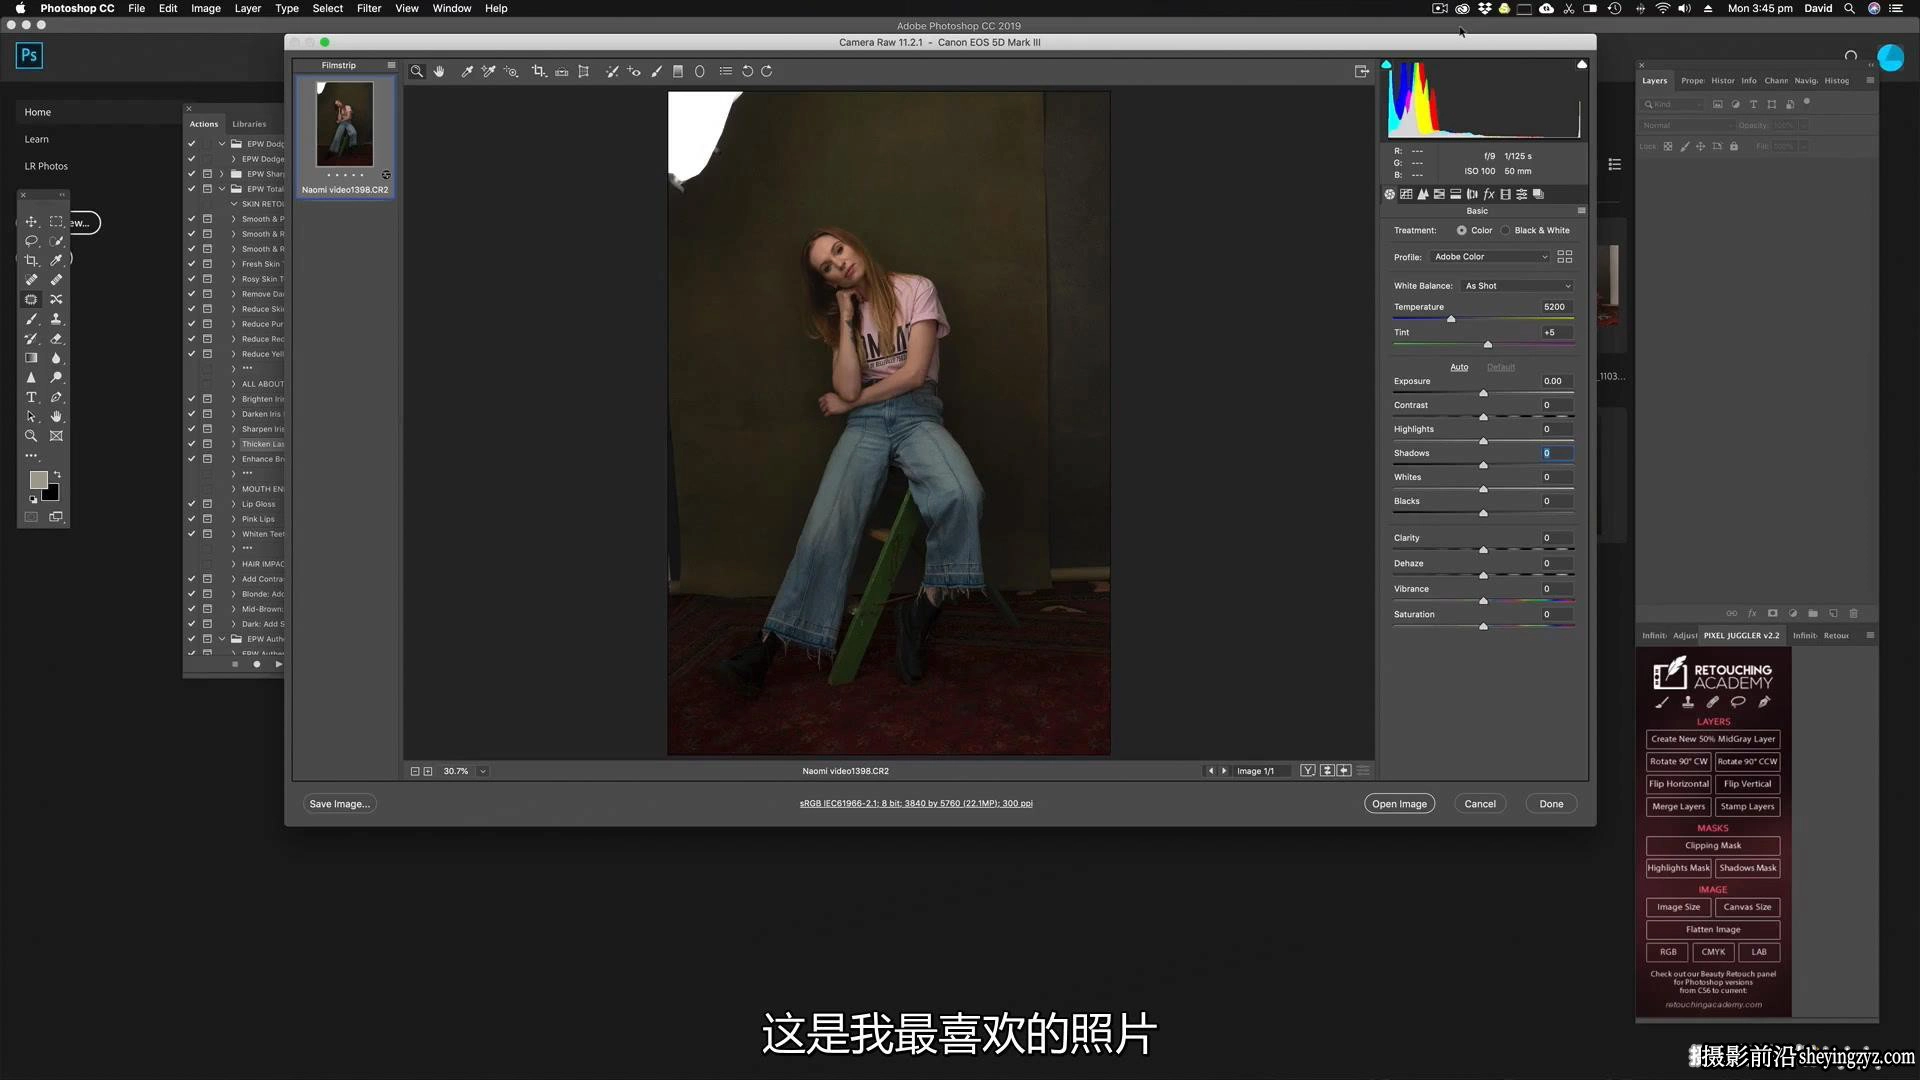Open the Image menu in menu bar
Screen dimensions: 1920x1080
[206, 8]
